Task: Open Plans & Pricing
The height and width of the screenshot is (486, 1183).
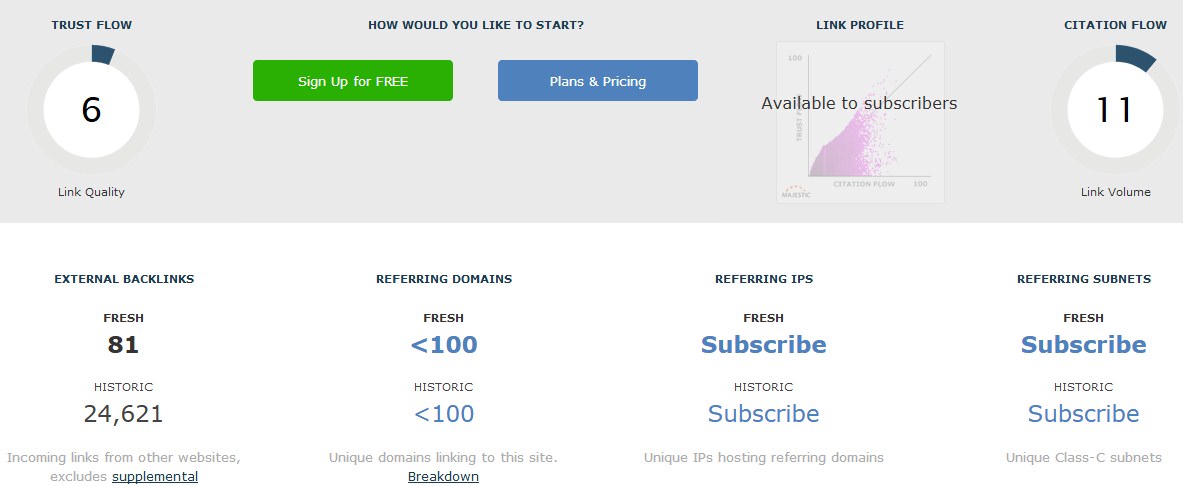Action: (x=598, y=81)
